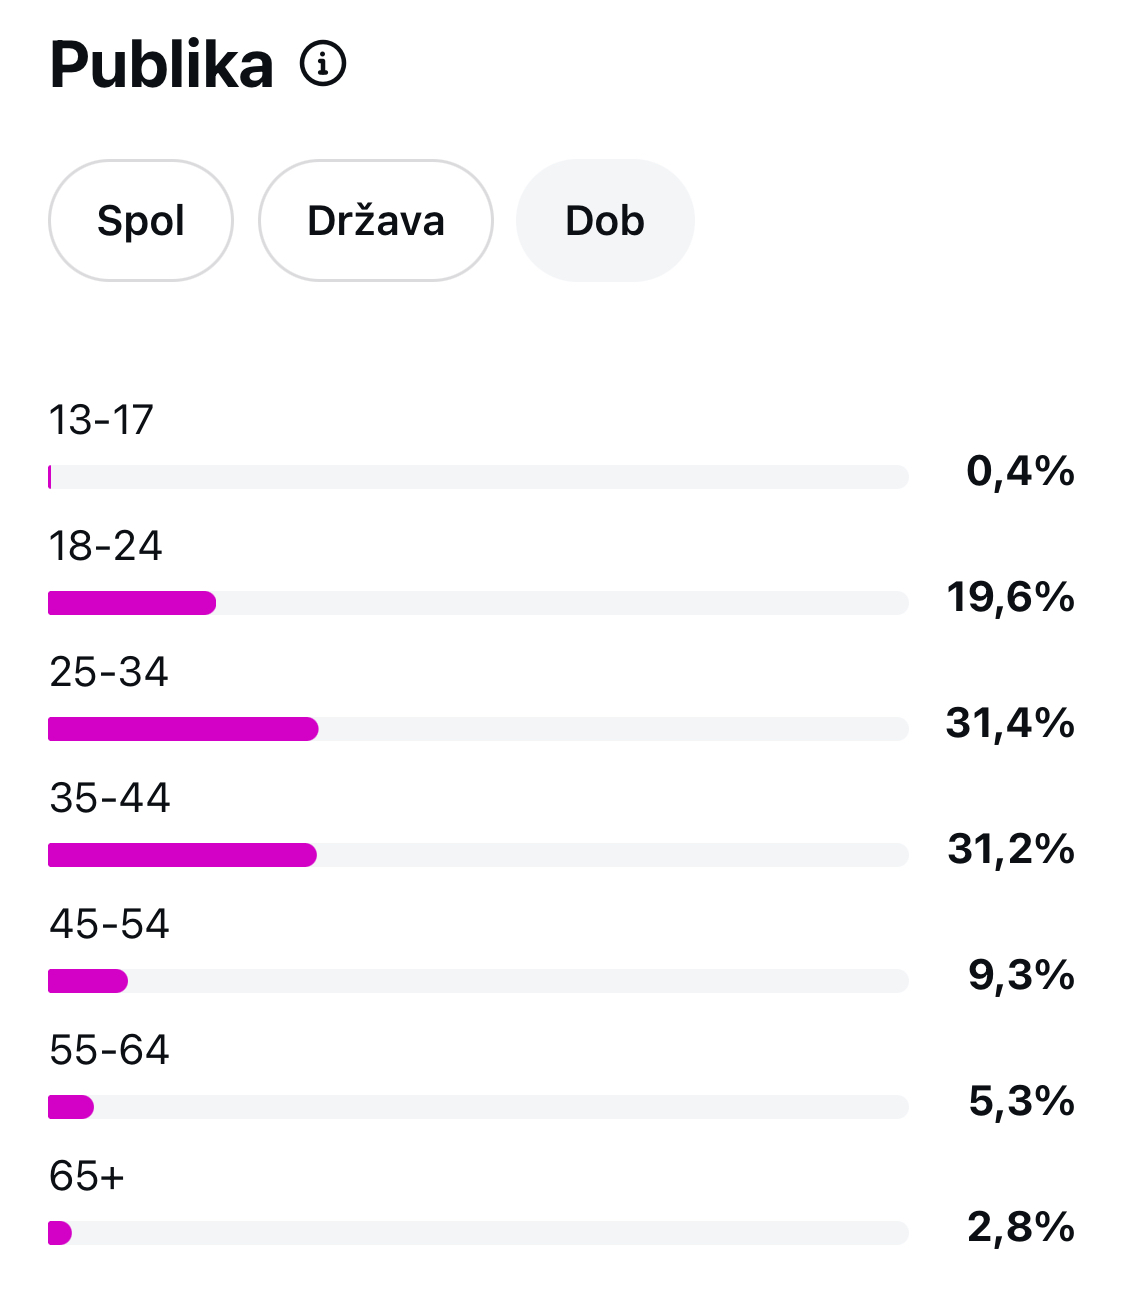Click the info icon next to Publika

click(x=323, y=65)
